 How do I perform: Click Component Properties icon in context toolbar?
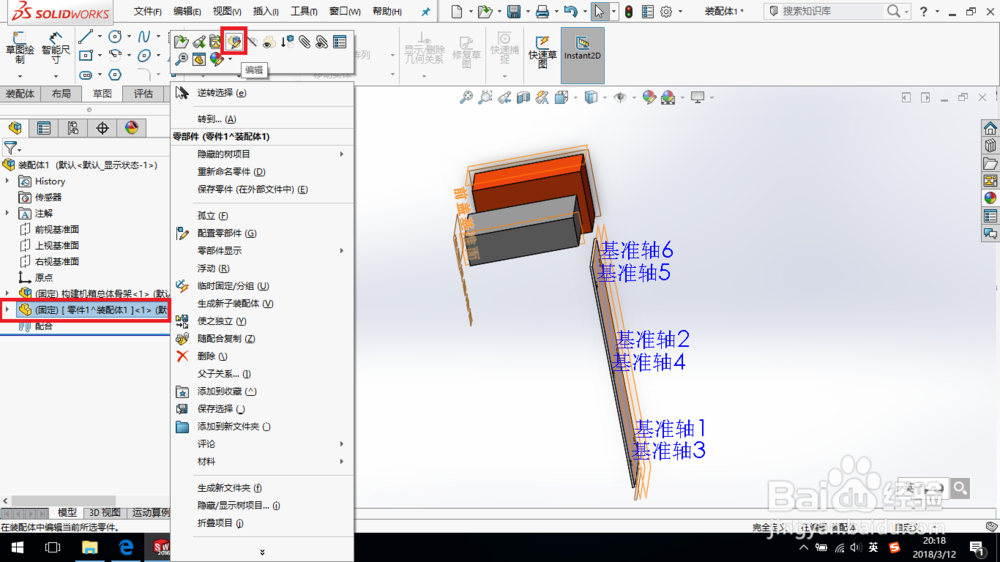pos(339,42)
